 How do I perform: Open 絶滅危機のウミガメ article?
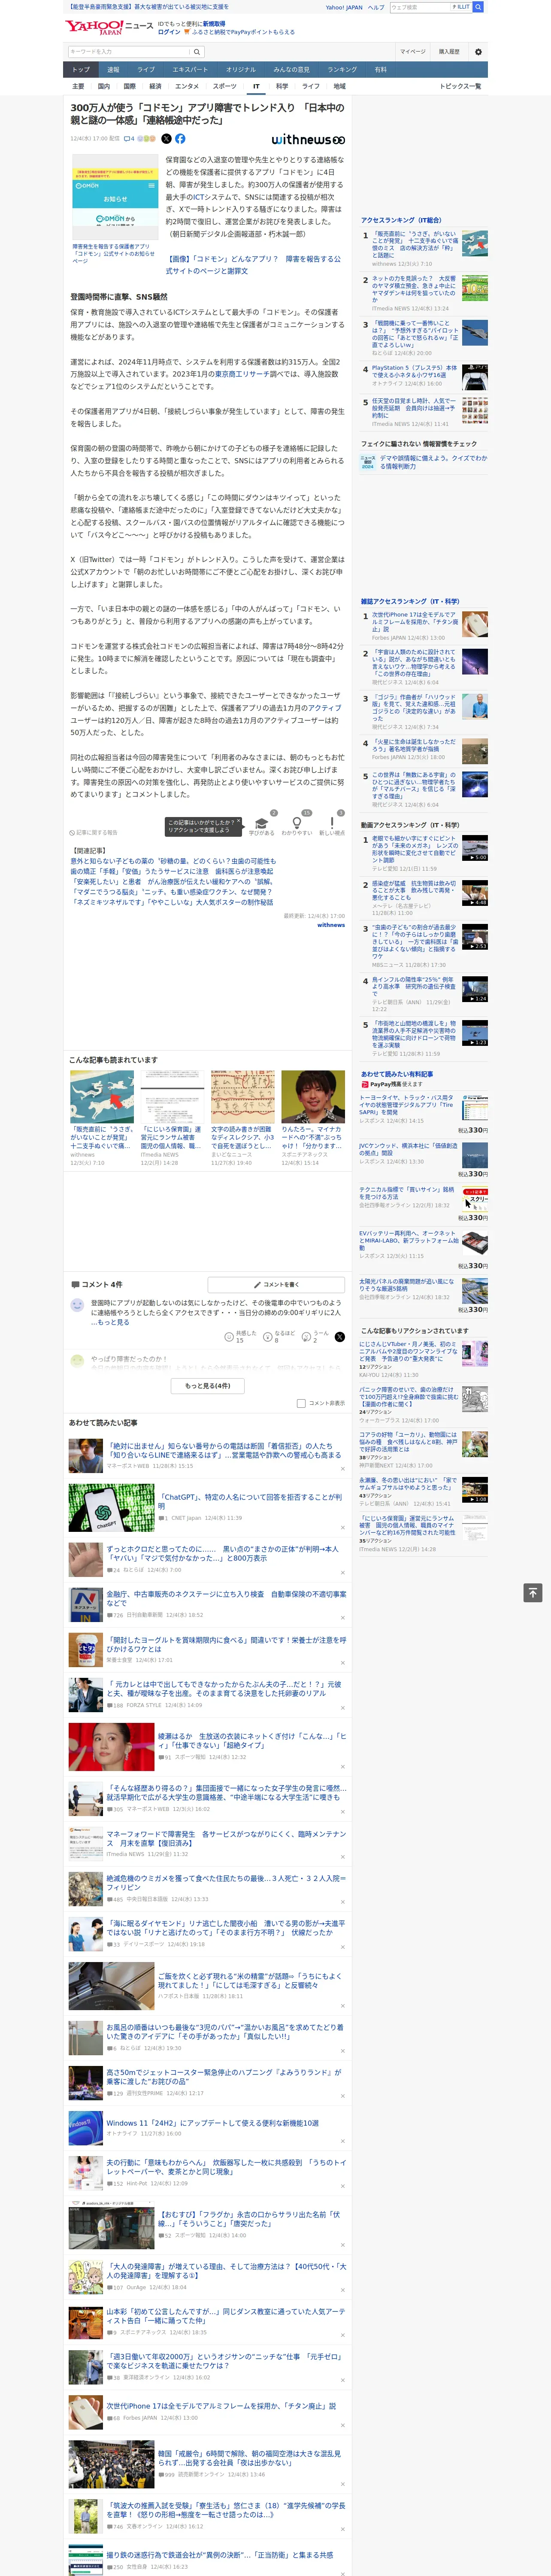coord(226,1882)
